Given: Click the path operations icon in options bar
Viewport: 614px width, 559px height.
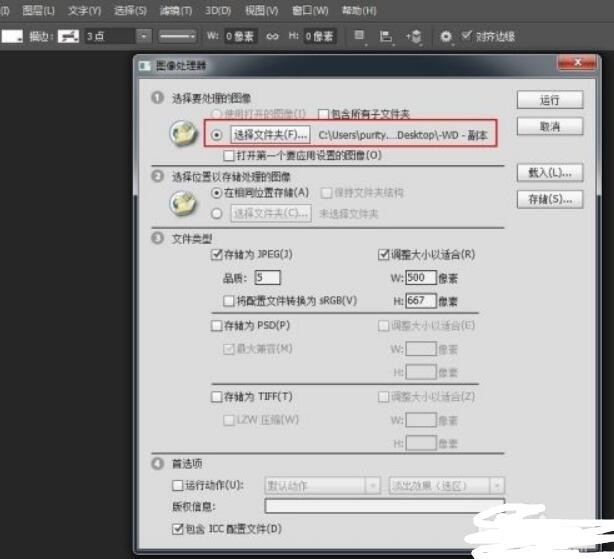Looking at the screenshot, I should (x=359, y=36).
